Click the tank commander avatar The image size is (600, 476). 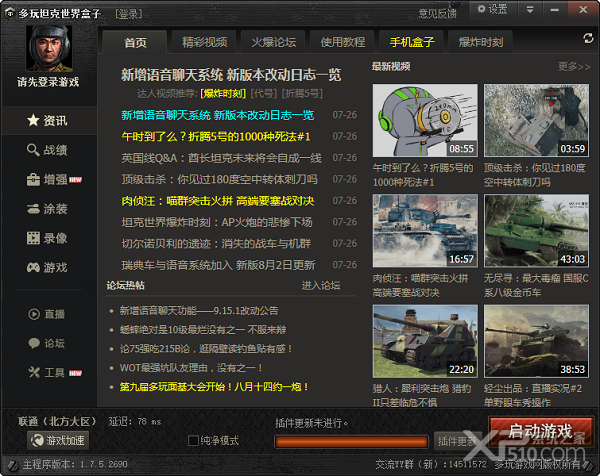click(49, 48)
